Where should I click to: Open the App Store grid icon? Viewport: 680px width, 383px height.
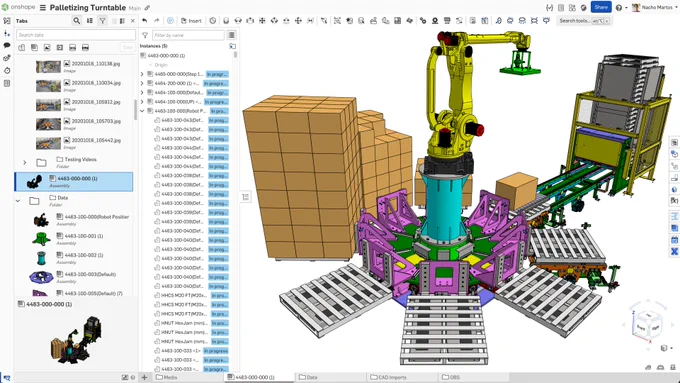pos(572,7)
